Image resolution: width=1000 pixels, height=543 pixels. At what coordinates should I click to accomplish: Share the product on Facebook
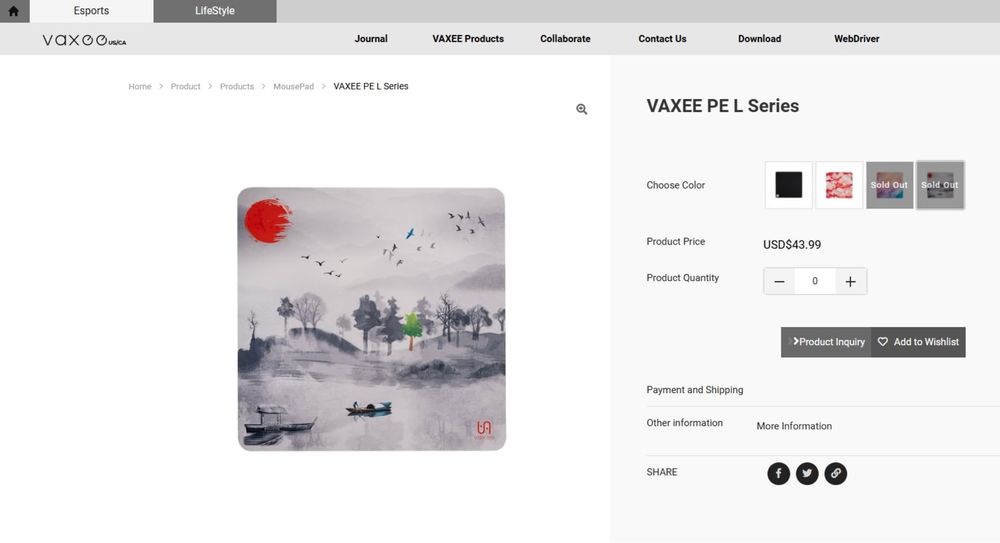pyautogui.click(x=778, y=473)
